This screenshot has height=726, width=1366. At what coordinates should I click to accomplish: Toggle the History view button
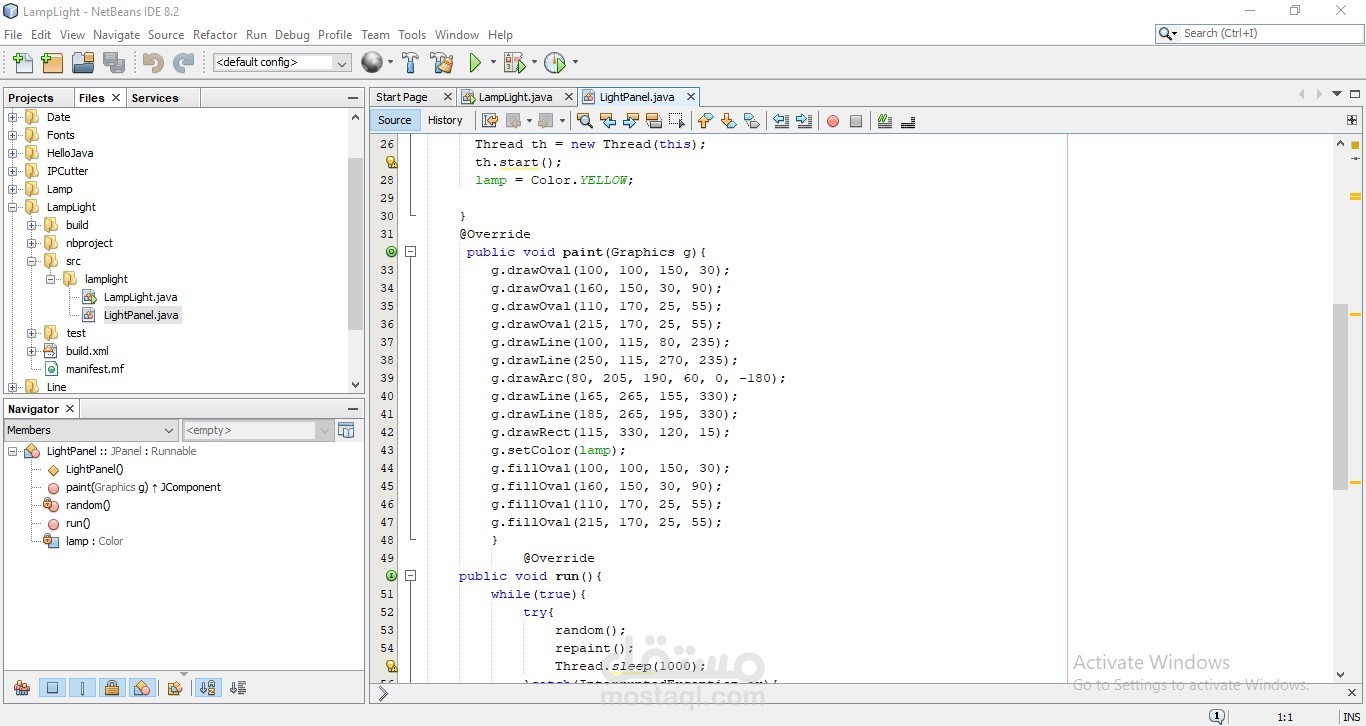click(445, 120)
